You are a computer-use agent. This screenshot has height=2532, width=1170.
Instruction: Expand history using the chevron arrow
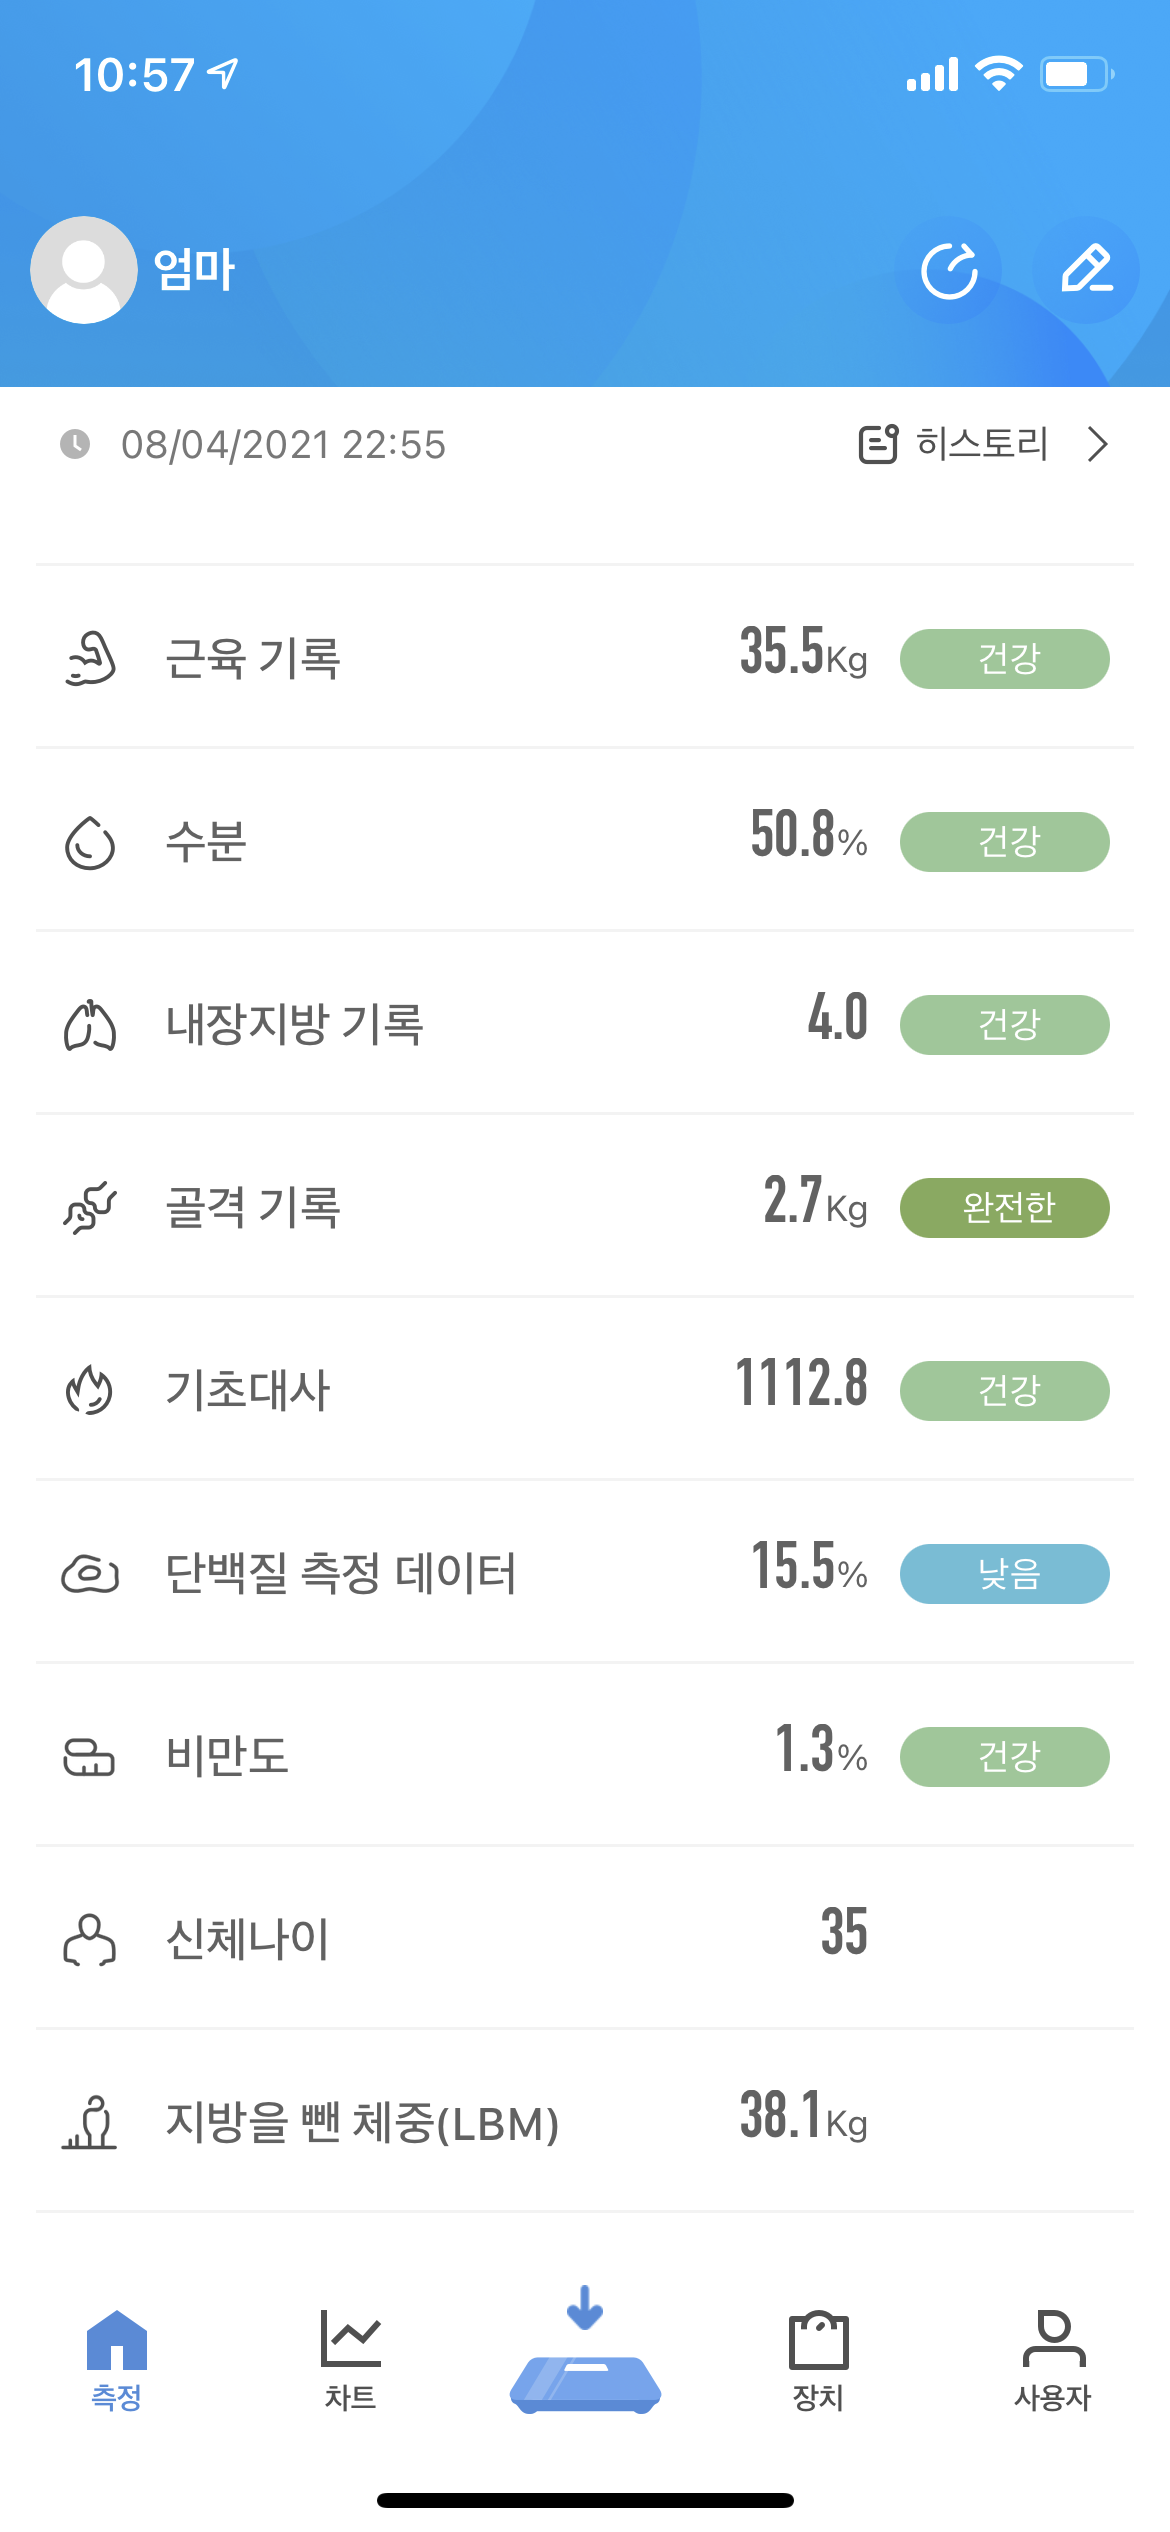(x=1097, y=444)
